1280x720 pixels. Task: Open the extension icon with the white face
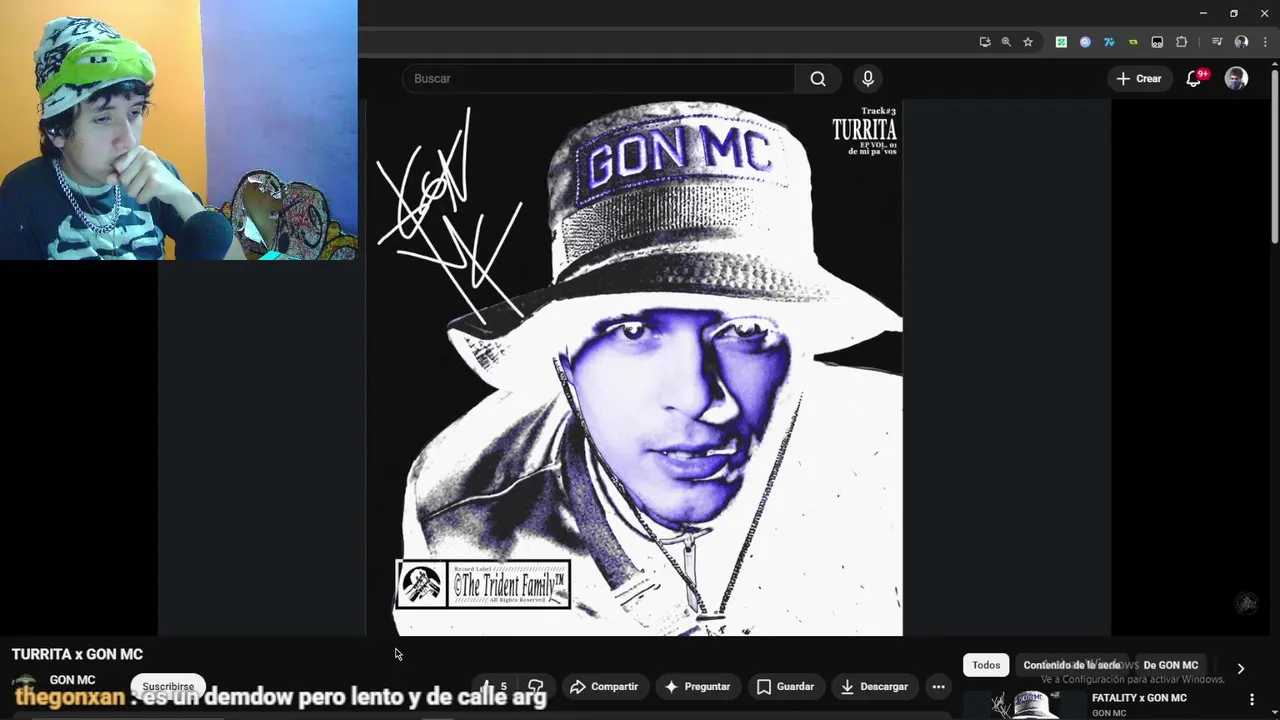point(1157,42)
